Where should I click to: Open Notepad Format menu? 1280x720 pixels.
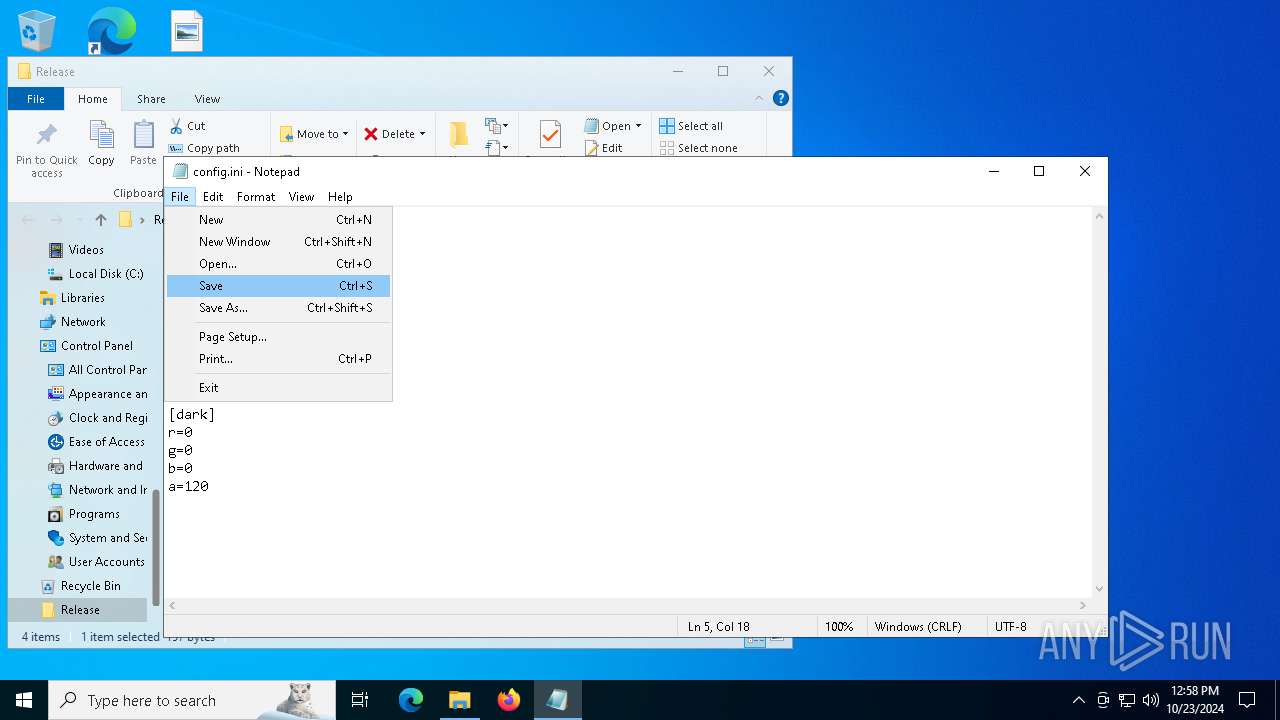point(256,197)
